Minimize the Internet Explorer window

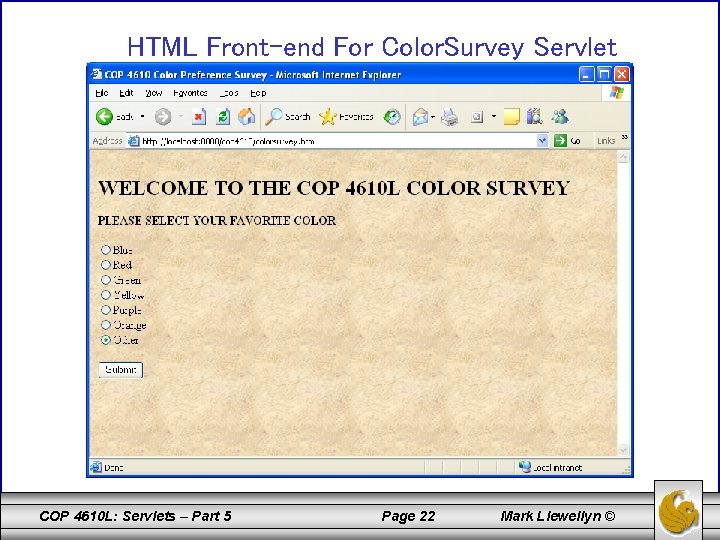point(586,74)
